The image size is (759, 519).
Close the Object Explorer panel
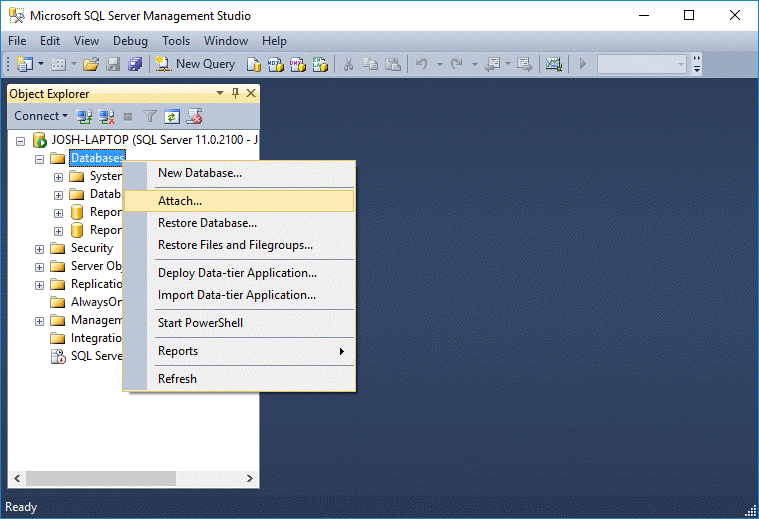click(x=251, y=93)
